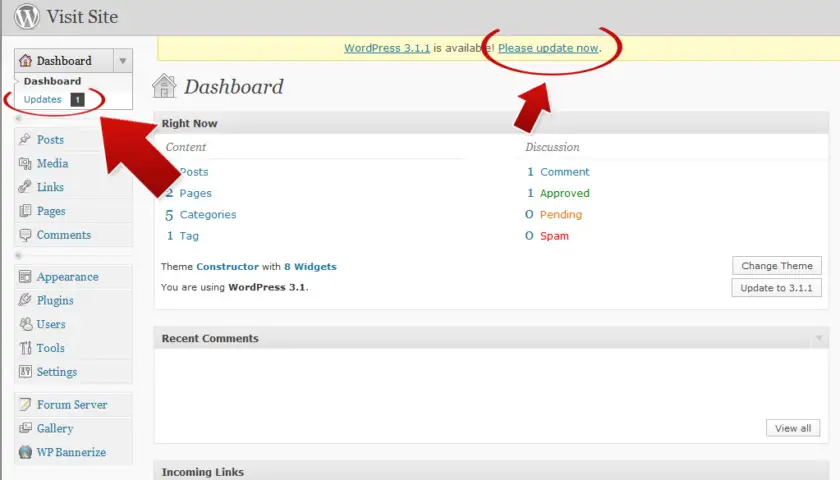This screenshot has width=840, height=480.
Task: Open the Spam comments link
Action: coord(554,236)
